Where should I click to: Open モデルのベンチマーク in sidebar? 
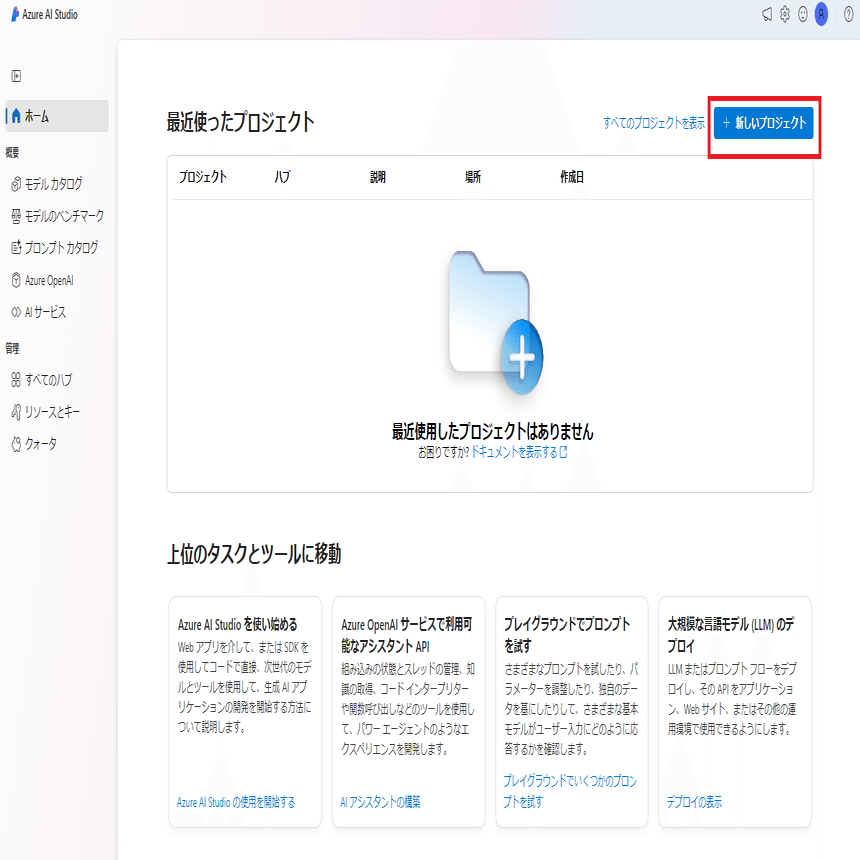(x=57, y=216)
